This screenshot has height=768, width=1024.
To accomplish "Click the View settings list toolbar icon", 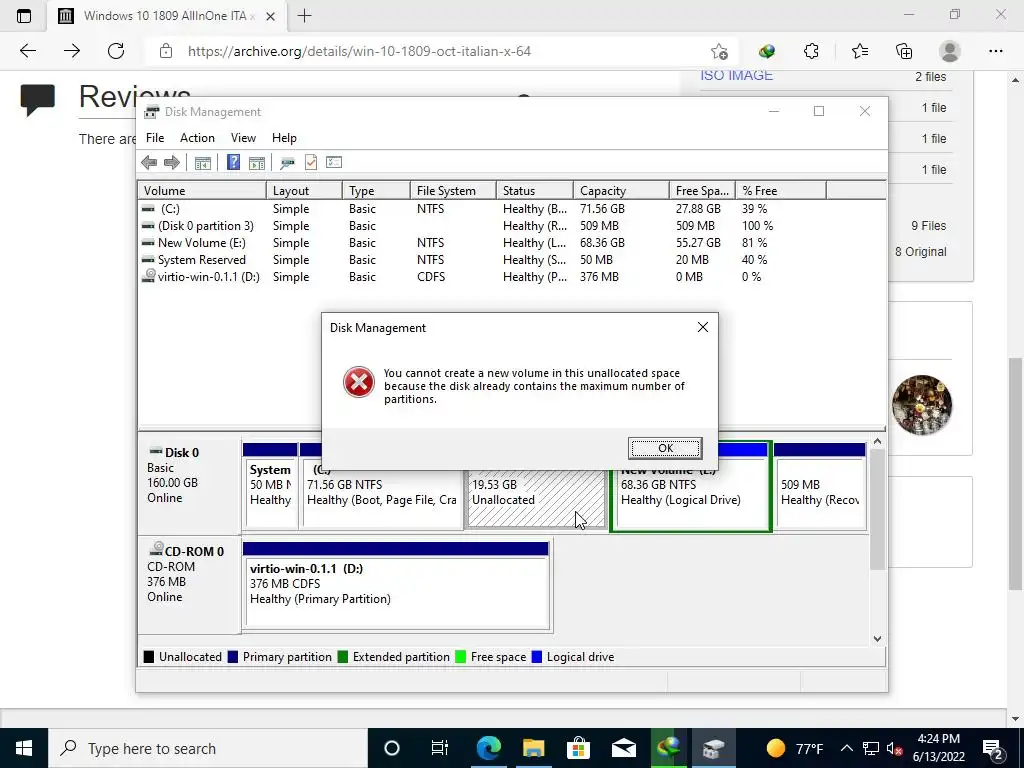I will [334, 163].
